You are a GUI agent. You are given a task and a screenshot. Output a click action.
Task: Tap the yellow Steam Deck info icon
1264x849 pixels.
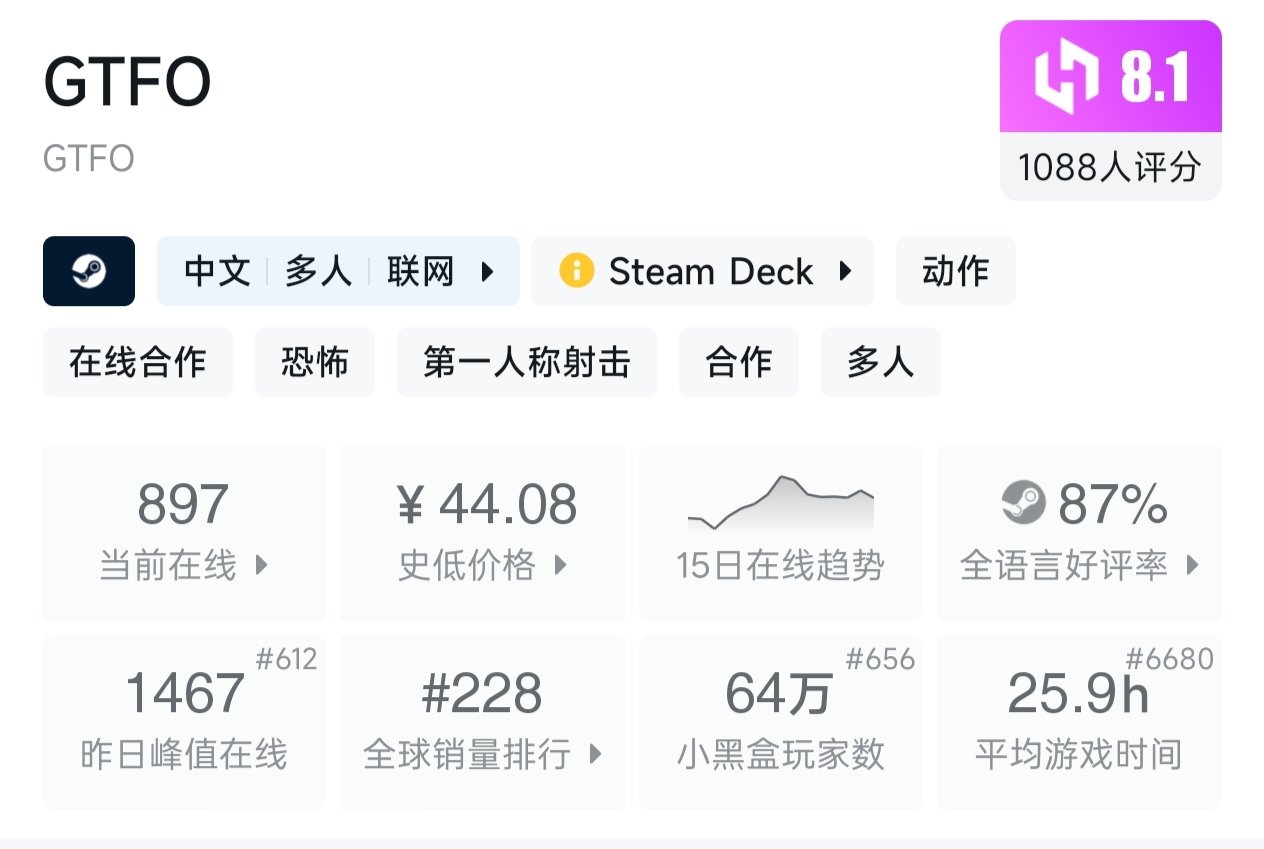576,271
